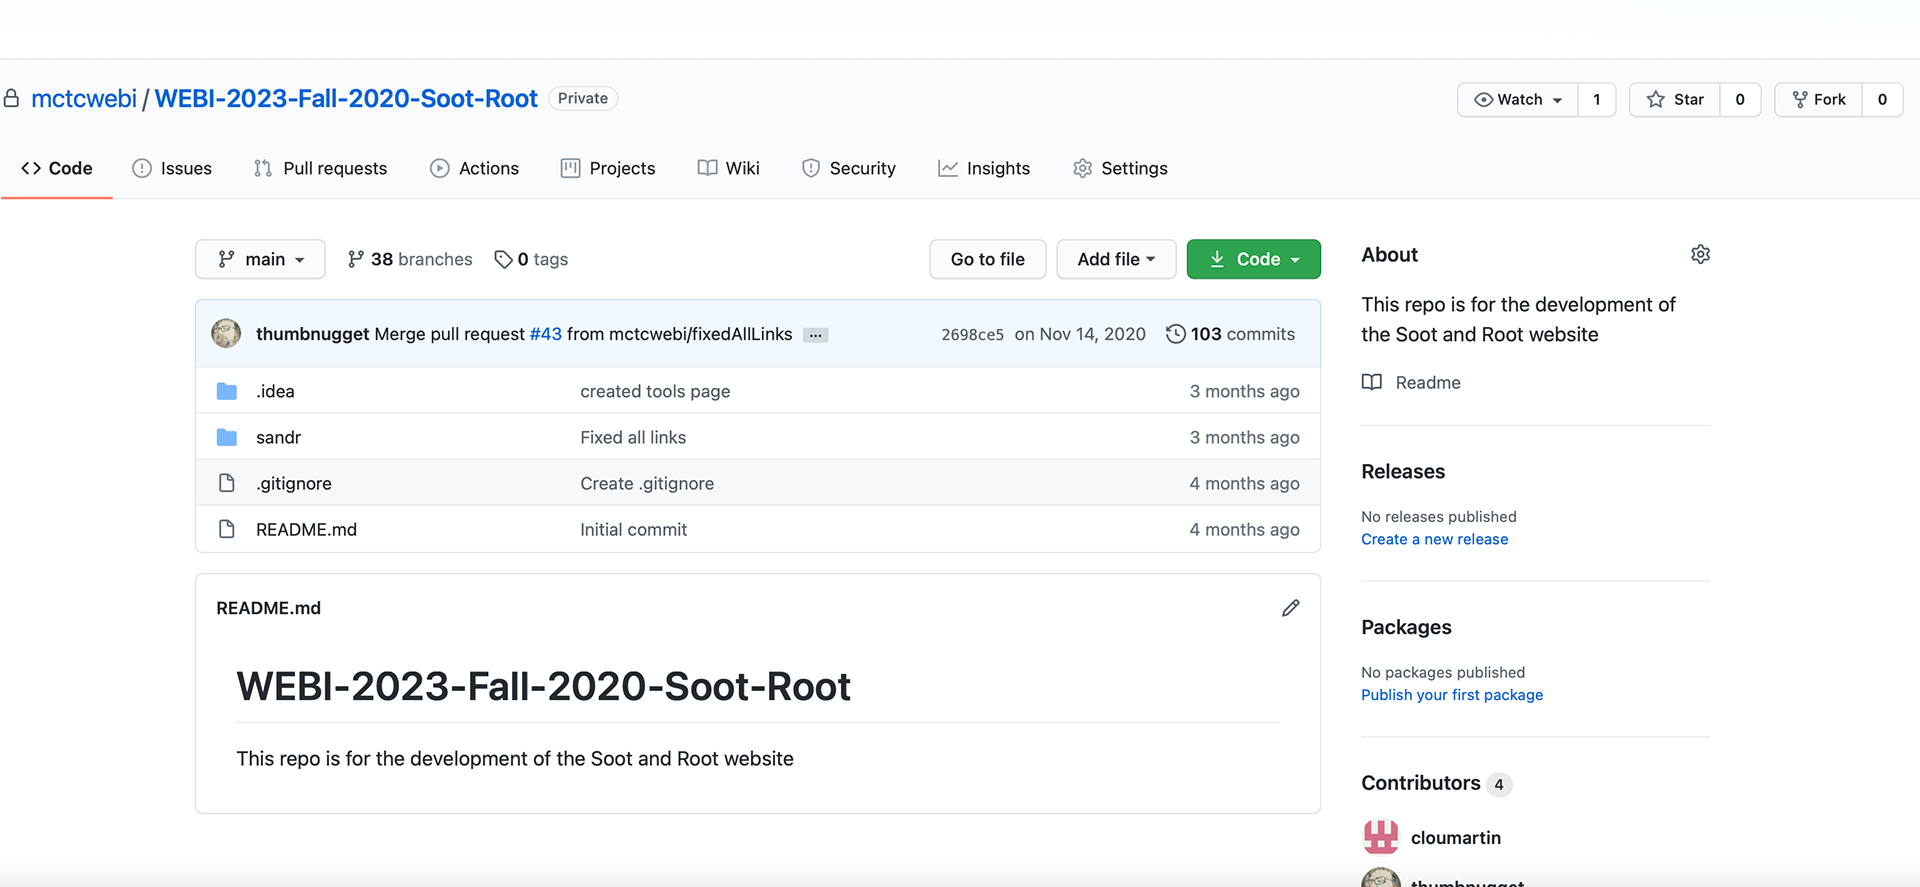Open the Watch notifications dropdown
This screenshot has width=1920, height=887.
1518,99
